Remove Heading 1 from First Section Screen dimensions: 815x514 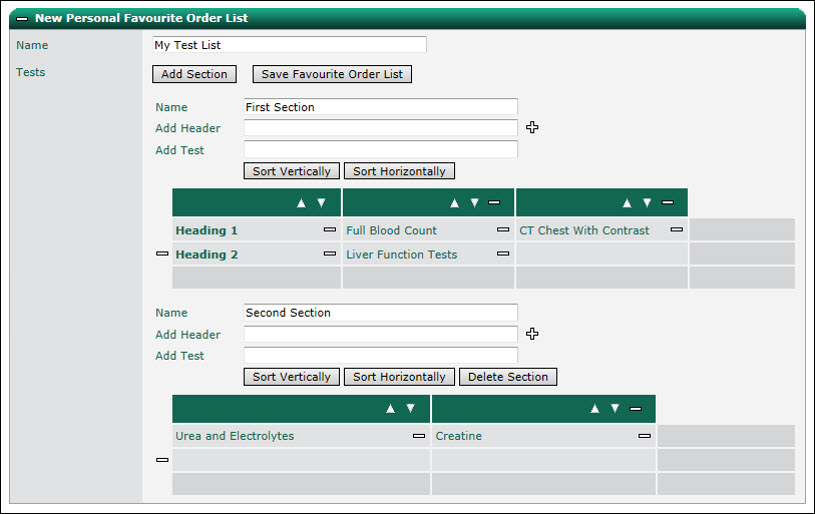330,229
